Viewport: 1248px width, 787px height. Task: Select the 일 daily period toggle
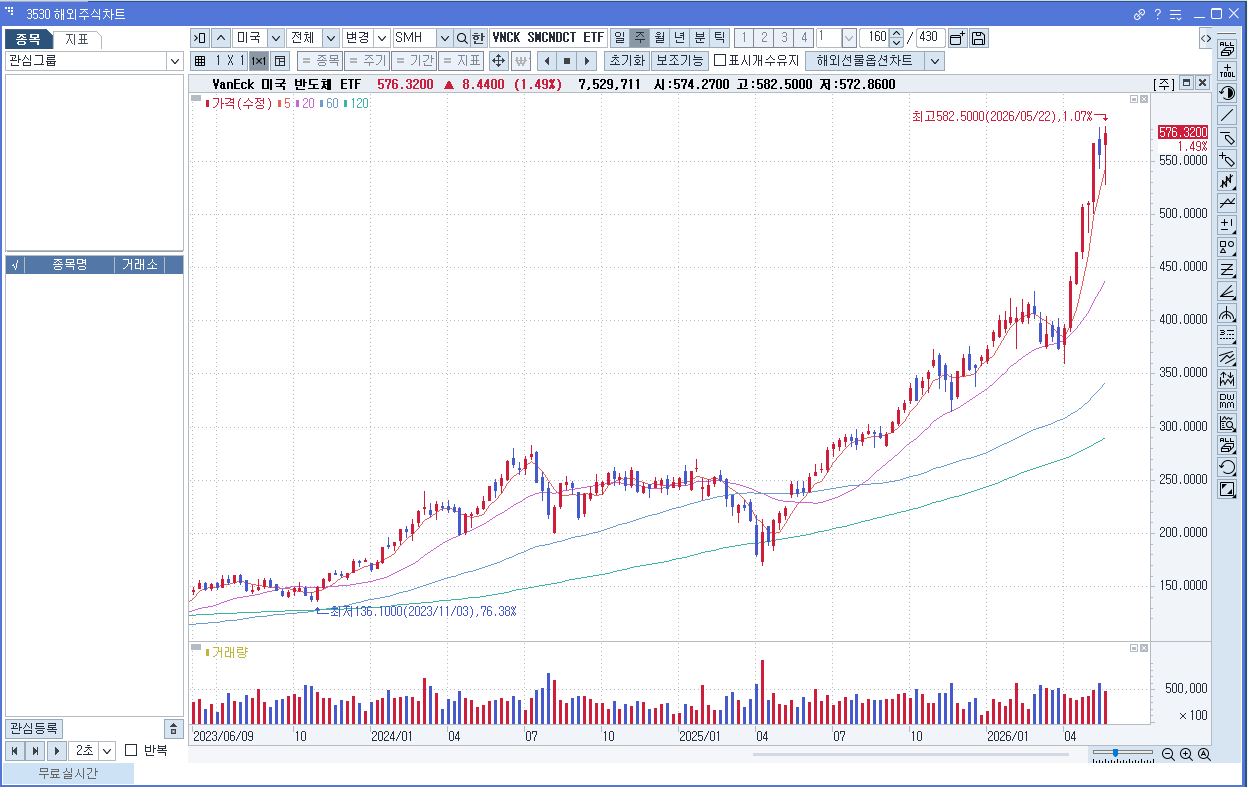(x=620, y=37)
